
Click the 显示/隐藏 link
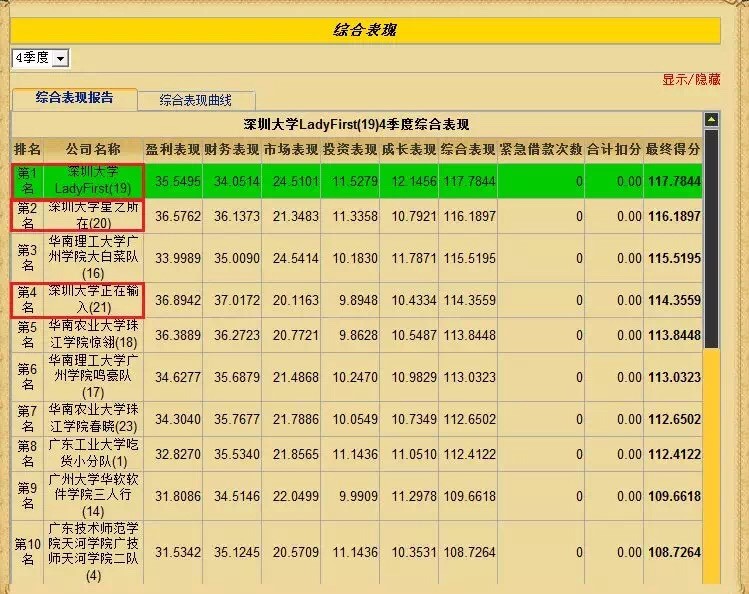click(x=691, y=79)
